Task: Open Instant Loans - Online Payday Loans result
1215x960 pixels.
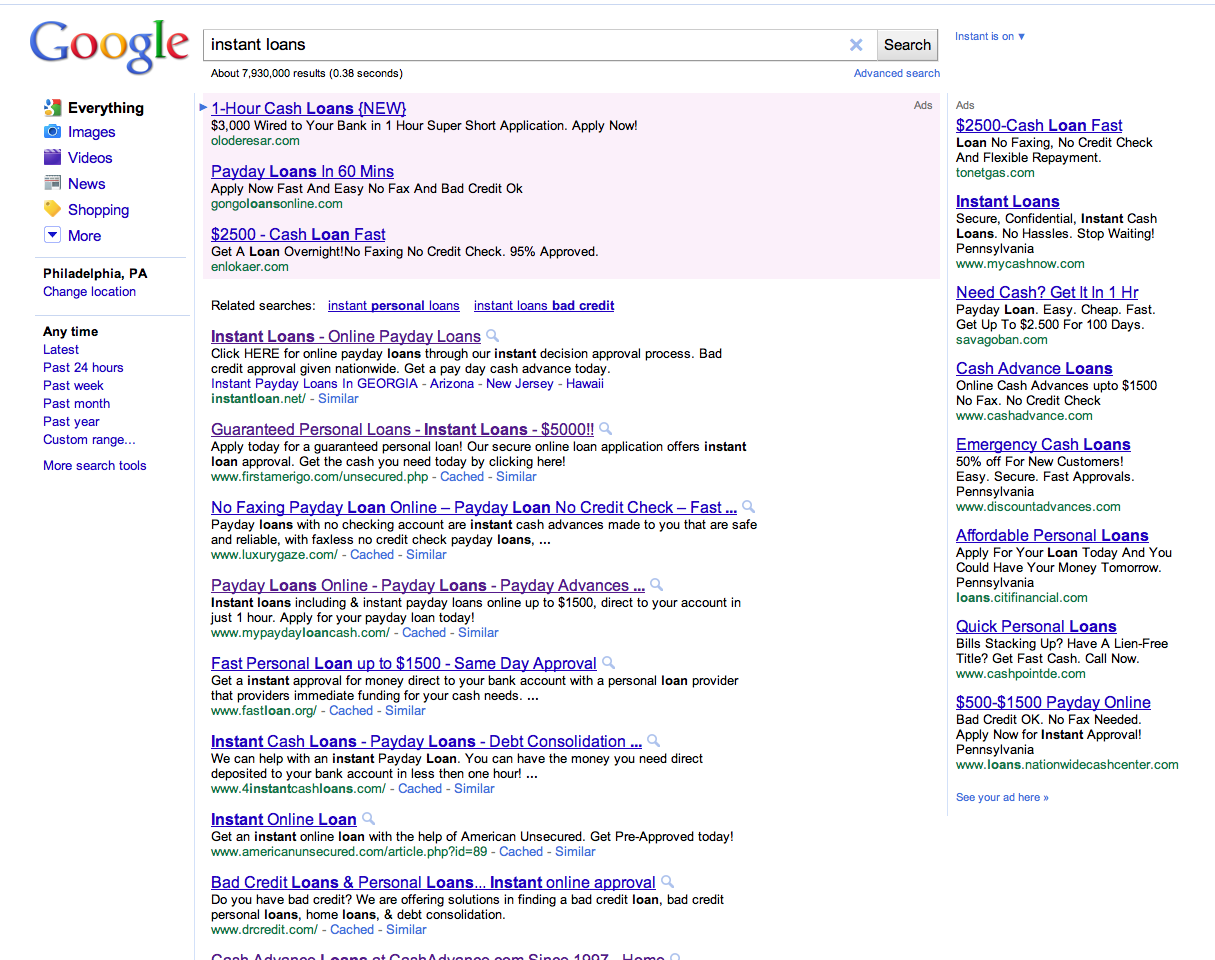Action: pyautogui.click(x=346, y=336)
